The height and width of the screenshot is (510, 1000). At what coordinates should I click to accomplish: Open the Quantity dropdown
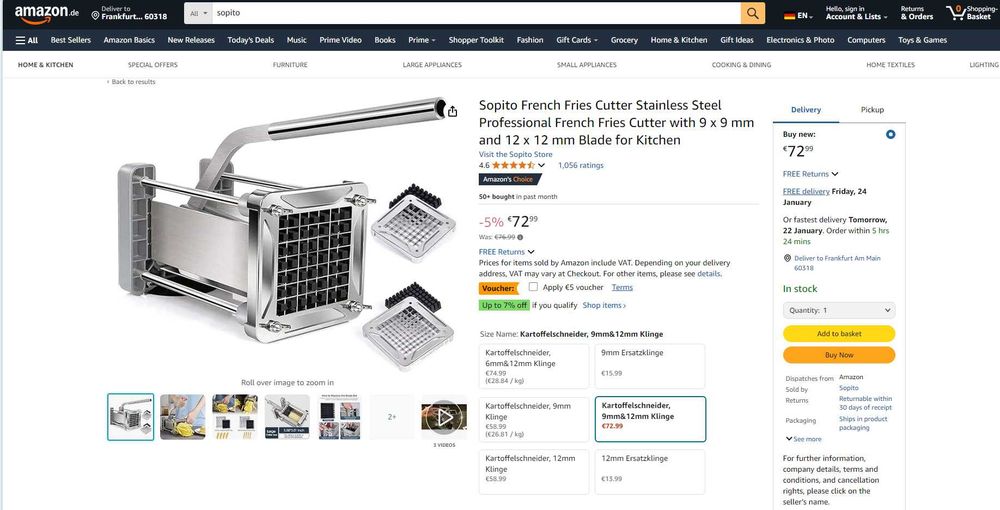(838, 310)
